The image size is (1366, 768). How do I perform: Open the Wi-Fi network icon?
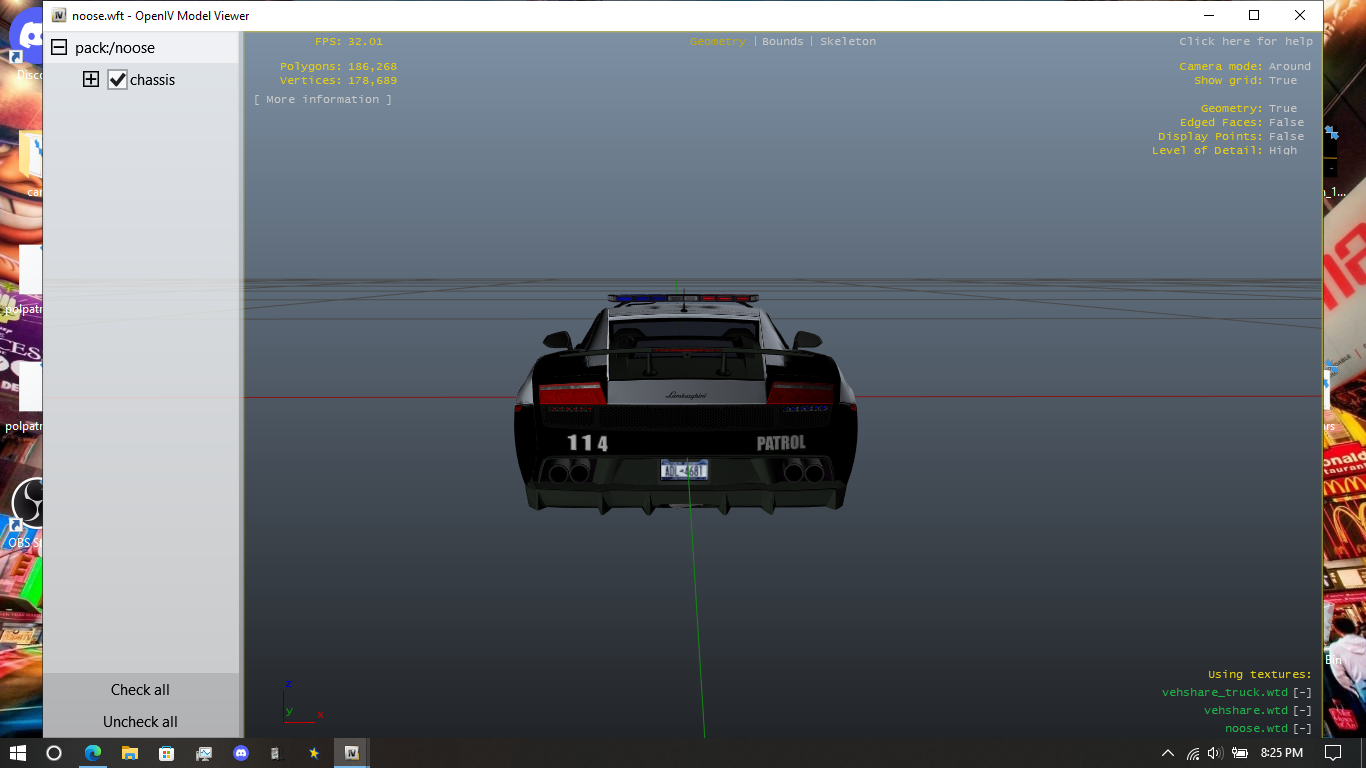click(1192, 753)
